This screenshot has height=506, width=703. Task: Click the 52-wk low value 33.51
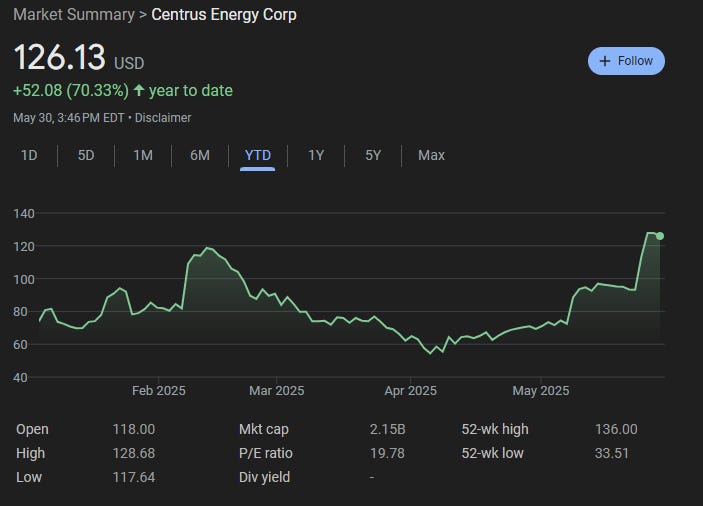(x=612, y=453)
